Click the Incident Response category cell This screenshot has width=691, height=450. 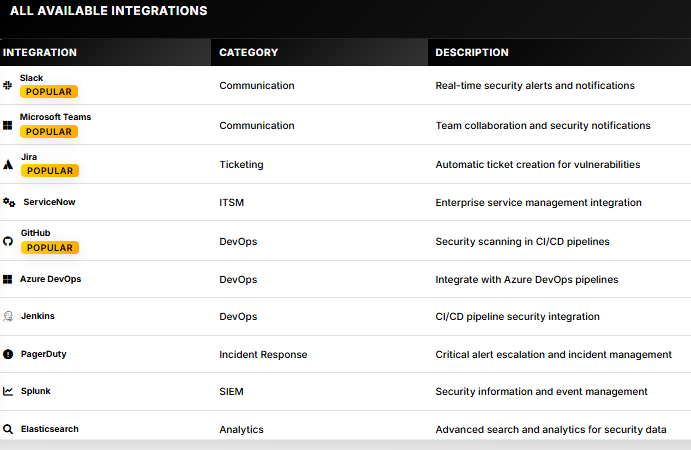point(263,354)
